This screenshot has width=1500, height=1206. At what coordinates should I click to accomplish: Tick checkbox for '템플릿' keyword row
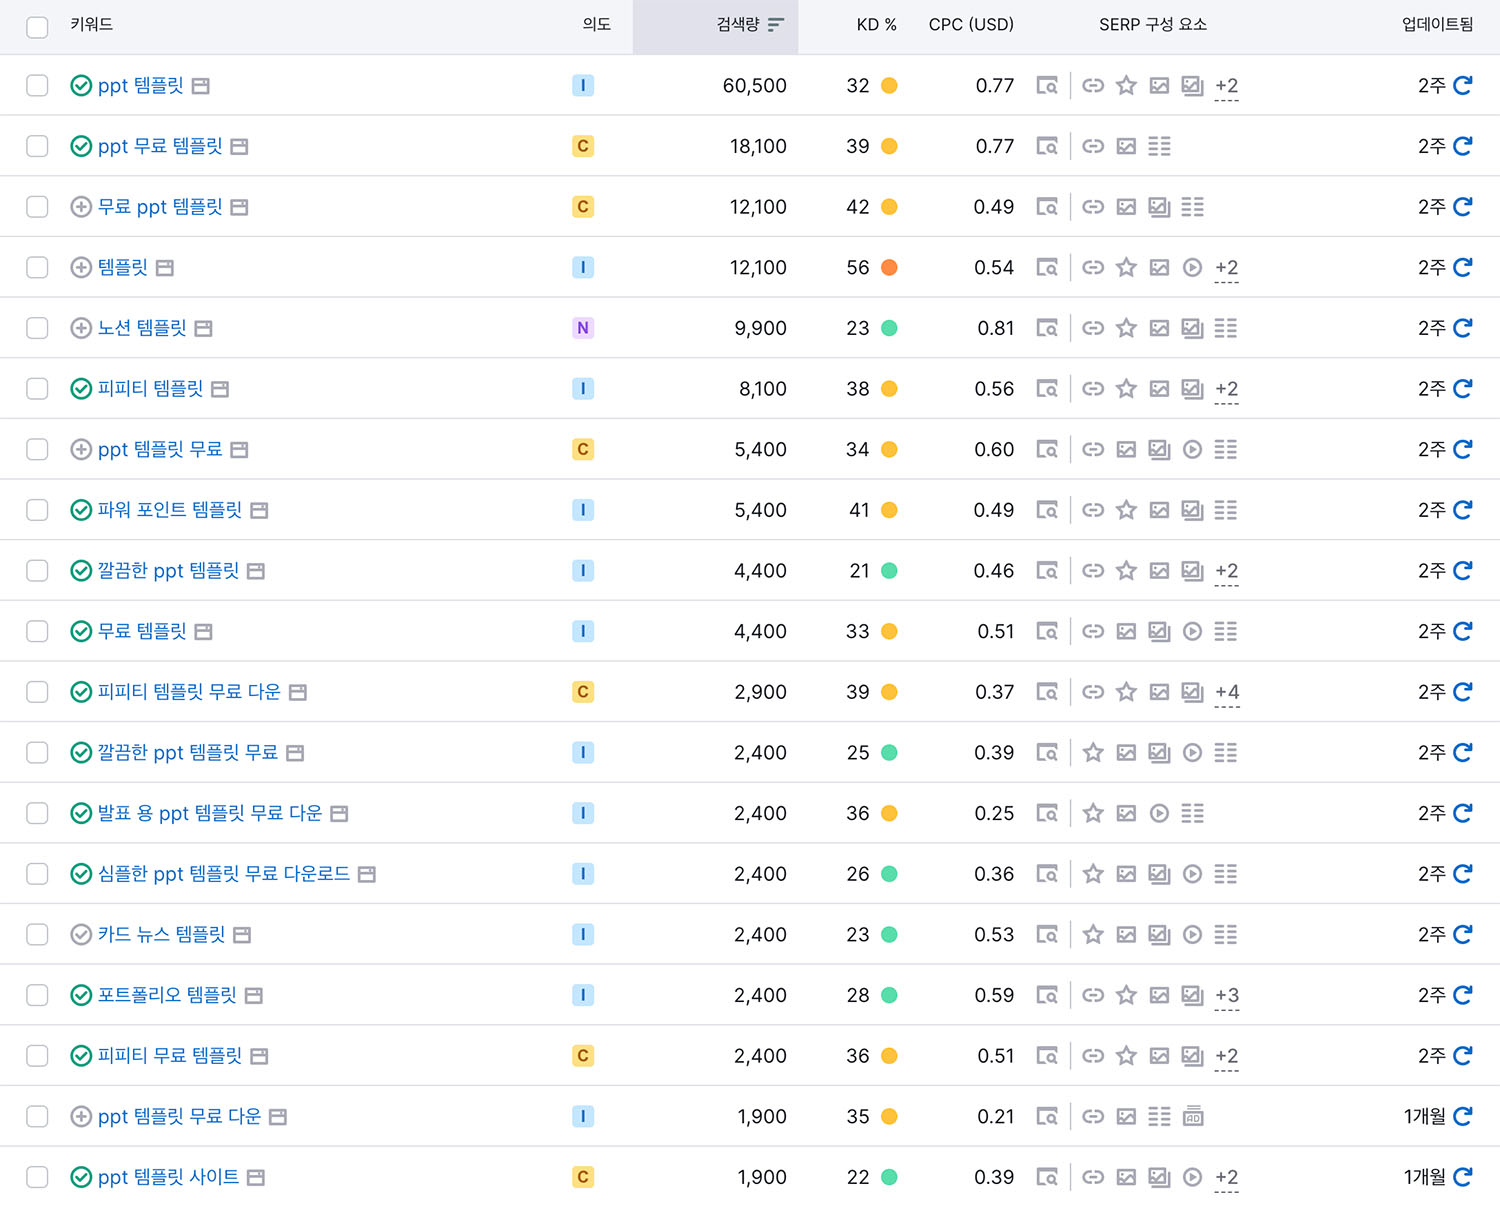coord(37,268)
